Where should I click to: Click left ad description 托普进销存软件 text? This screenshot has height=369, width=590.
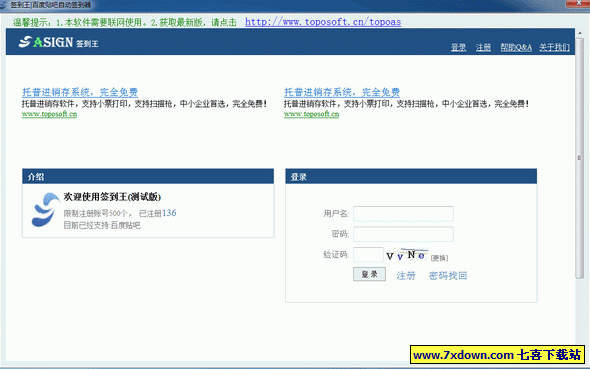coord(144,104)
